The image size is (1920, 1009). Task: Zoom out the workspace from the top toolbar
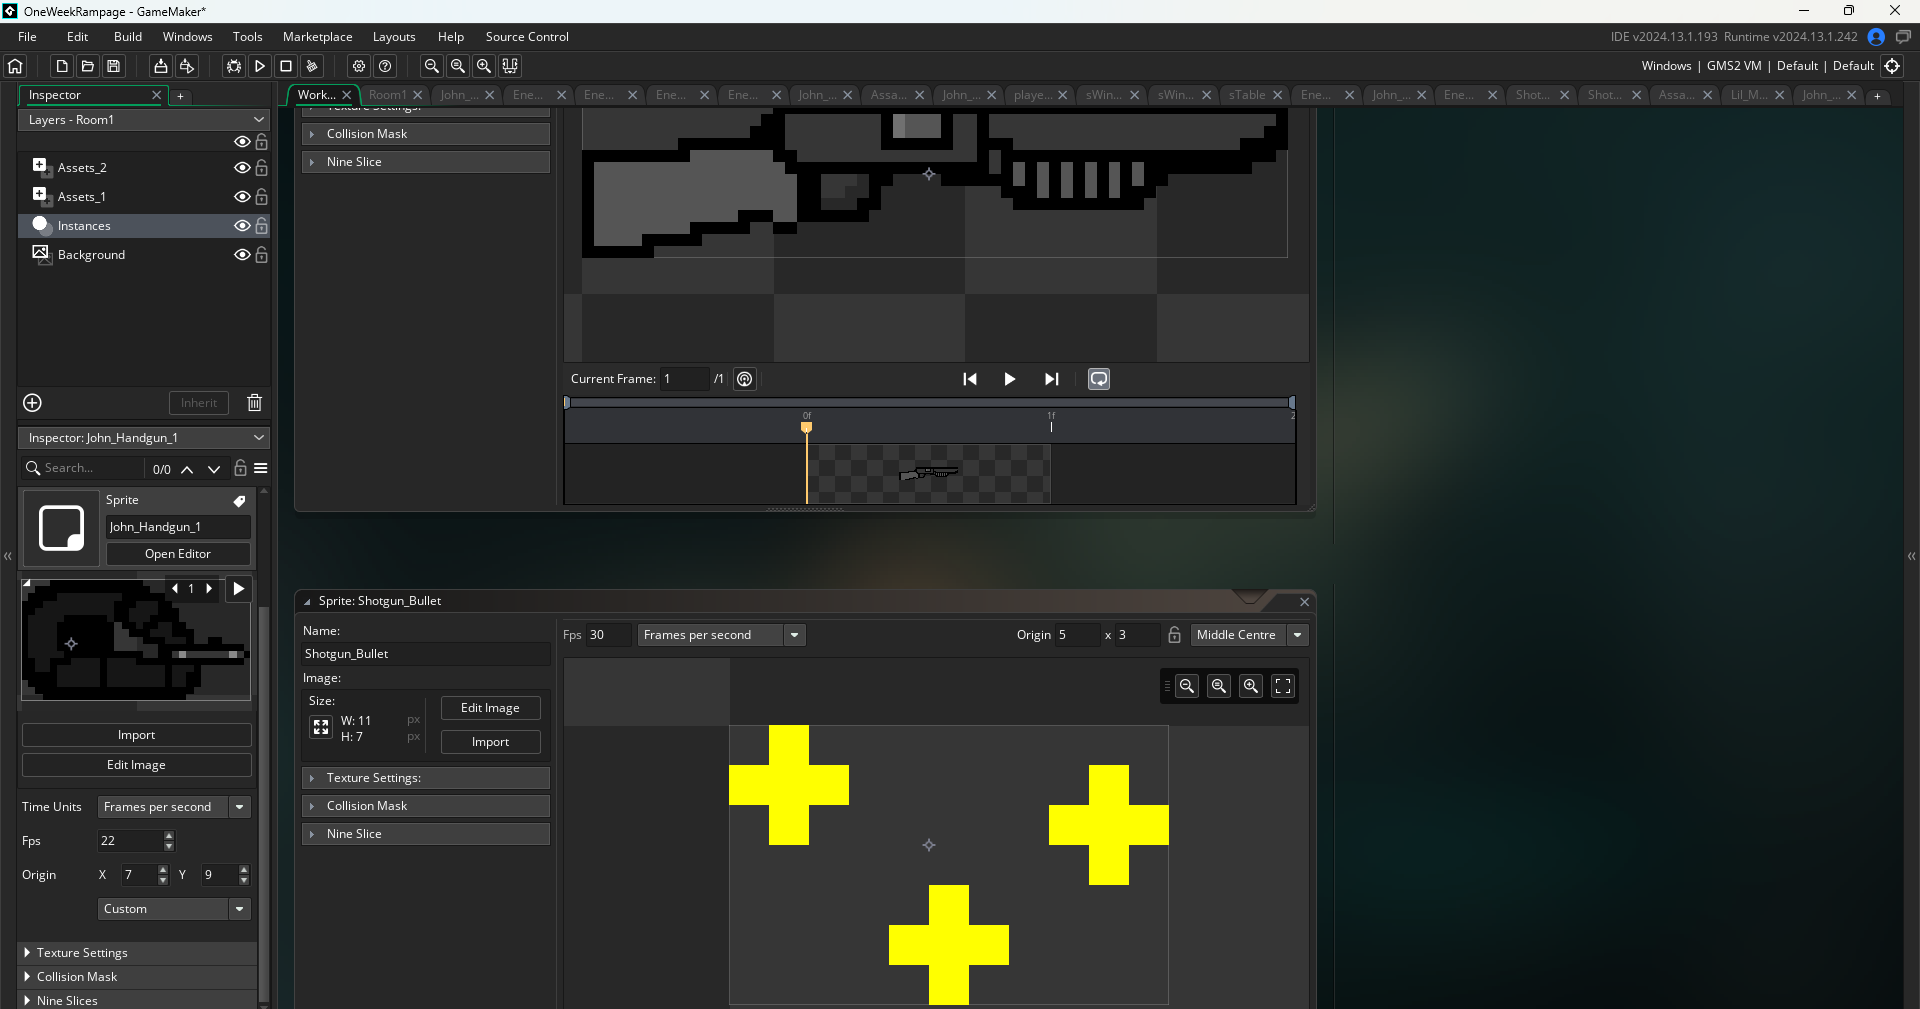tap(432, 66)
